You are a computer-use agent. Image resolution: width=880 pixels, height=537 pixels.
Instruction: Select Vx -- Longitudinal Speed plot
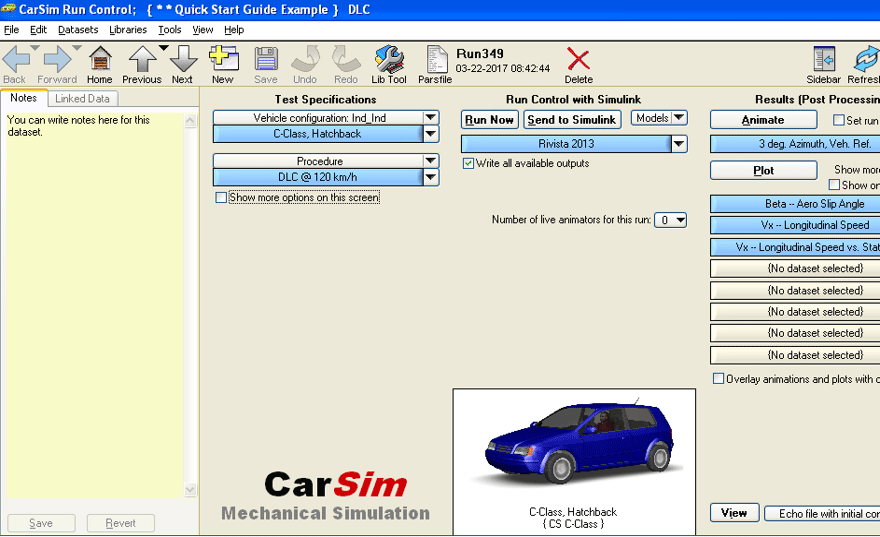pyautogui.click(x=795, y=226)
